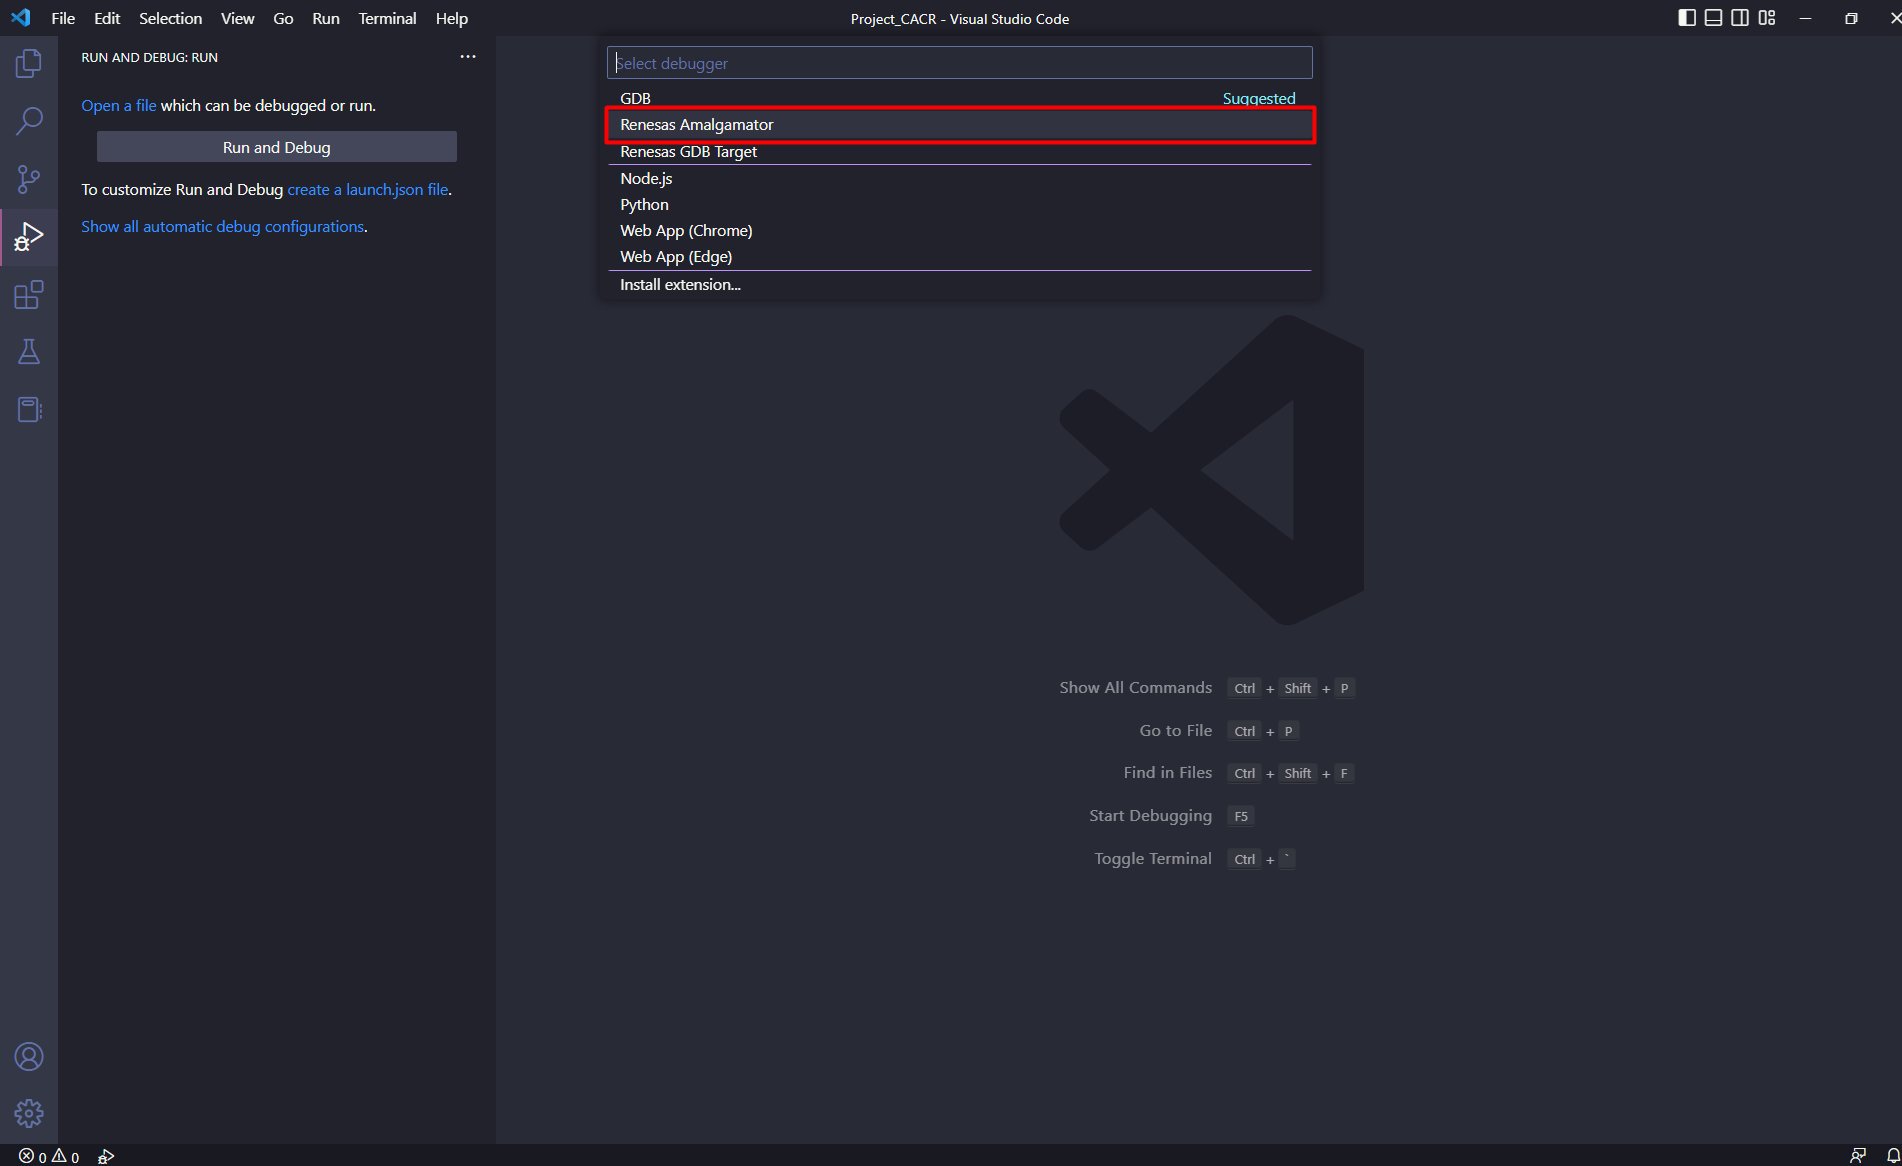Open the Explorer view in activity bar

[x=29, y=64]
